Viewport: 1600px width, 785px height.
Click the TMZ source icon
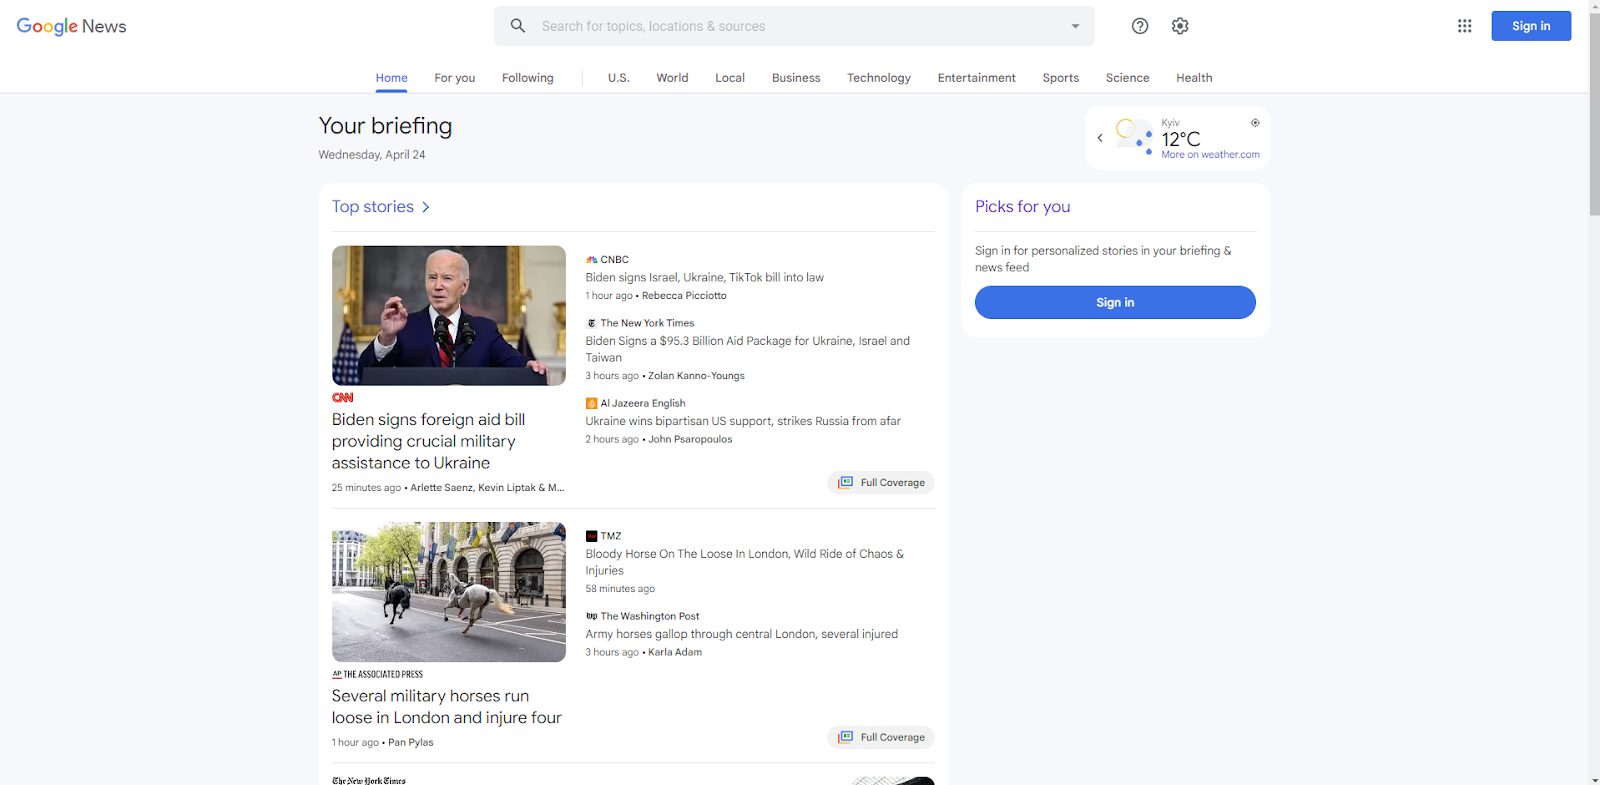click(x=591, y=536)
